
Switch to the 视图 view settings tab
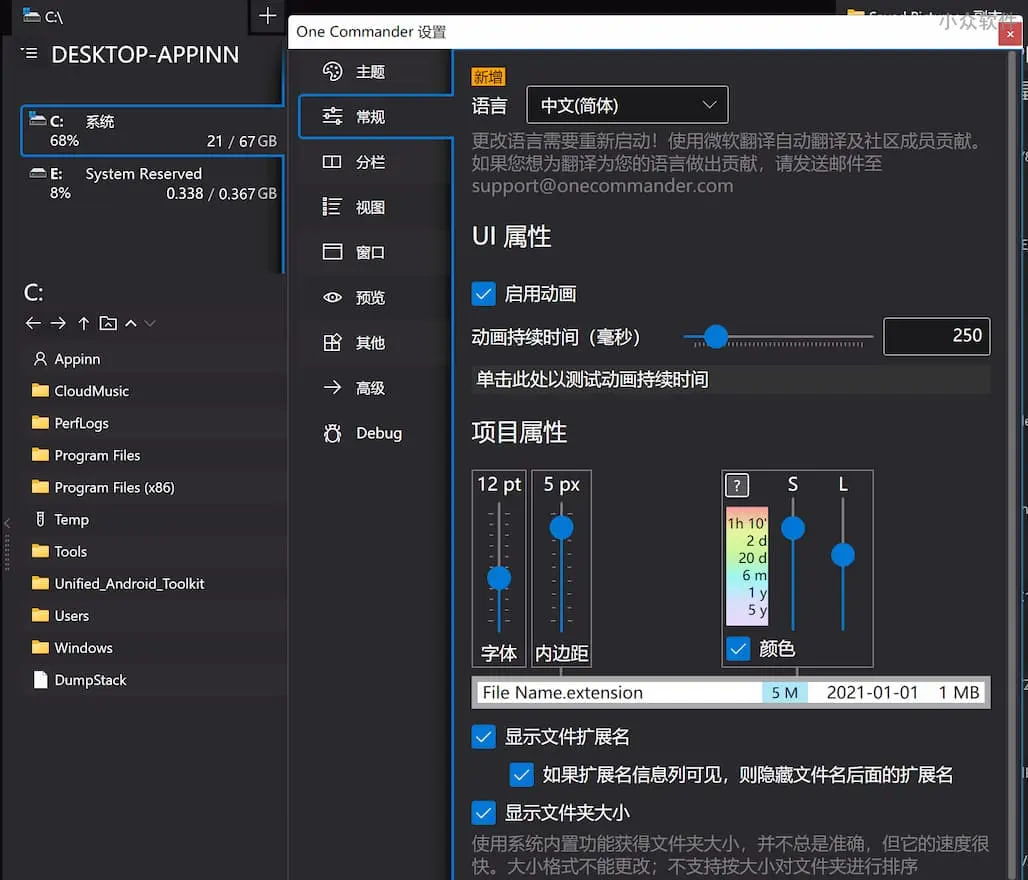coord(370,207)
